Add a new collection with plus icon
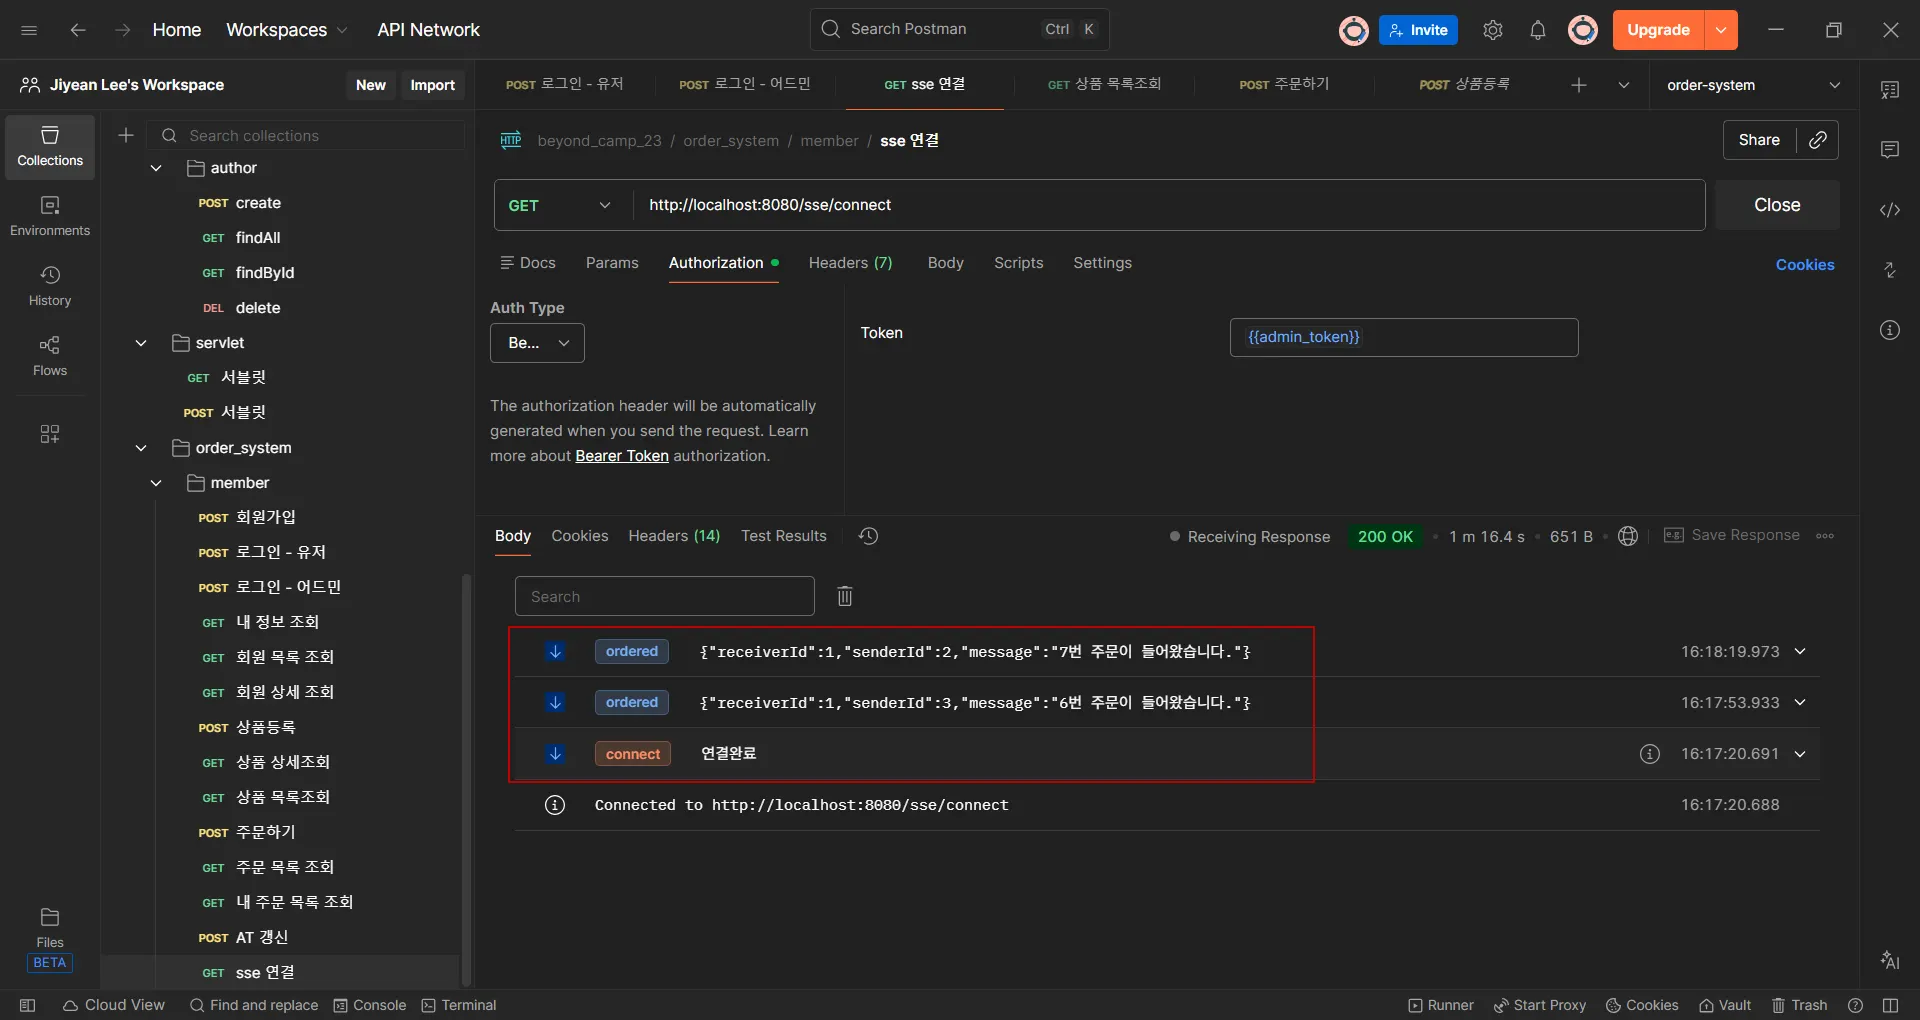 [x=126, y=135]
